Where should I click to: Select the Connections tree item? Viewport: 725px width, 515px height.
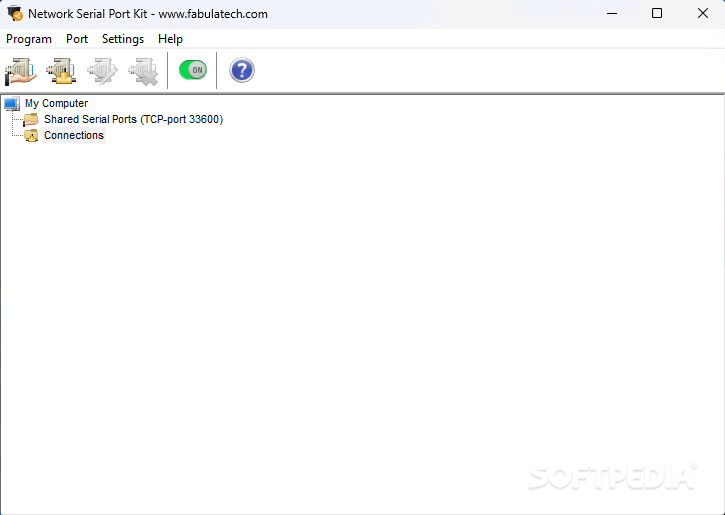(x=74, y=135)
